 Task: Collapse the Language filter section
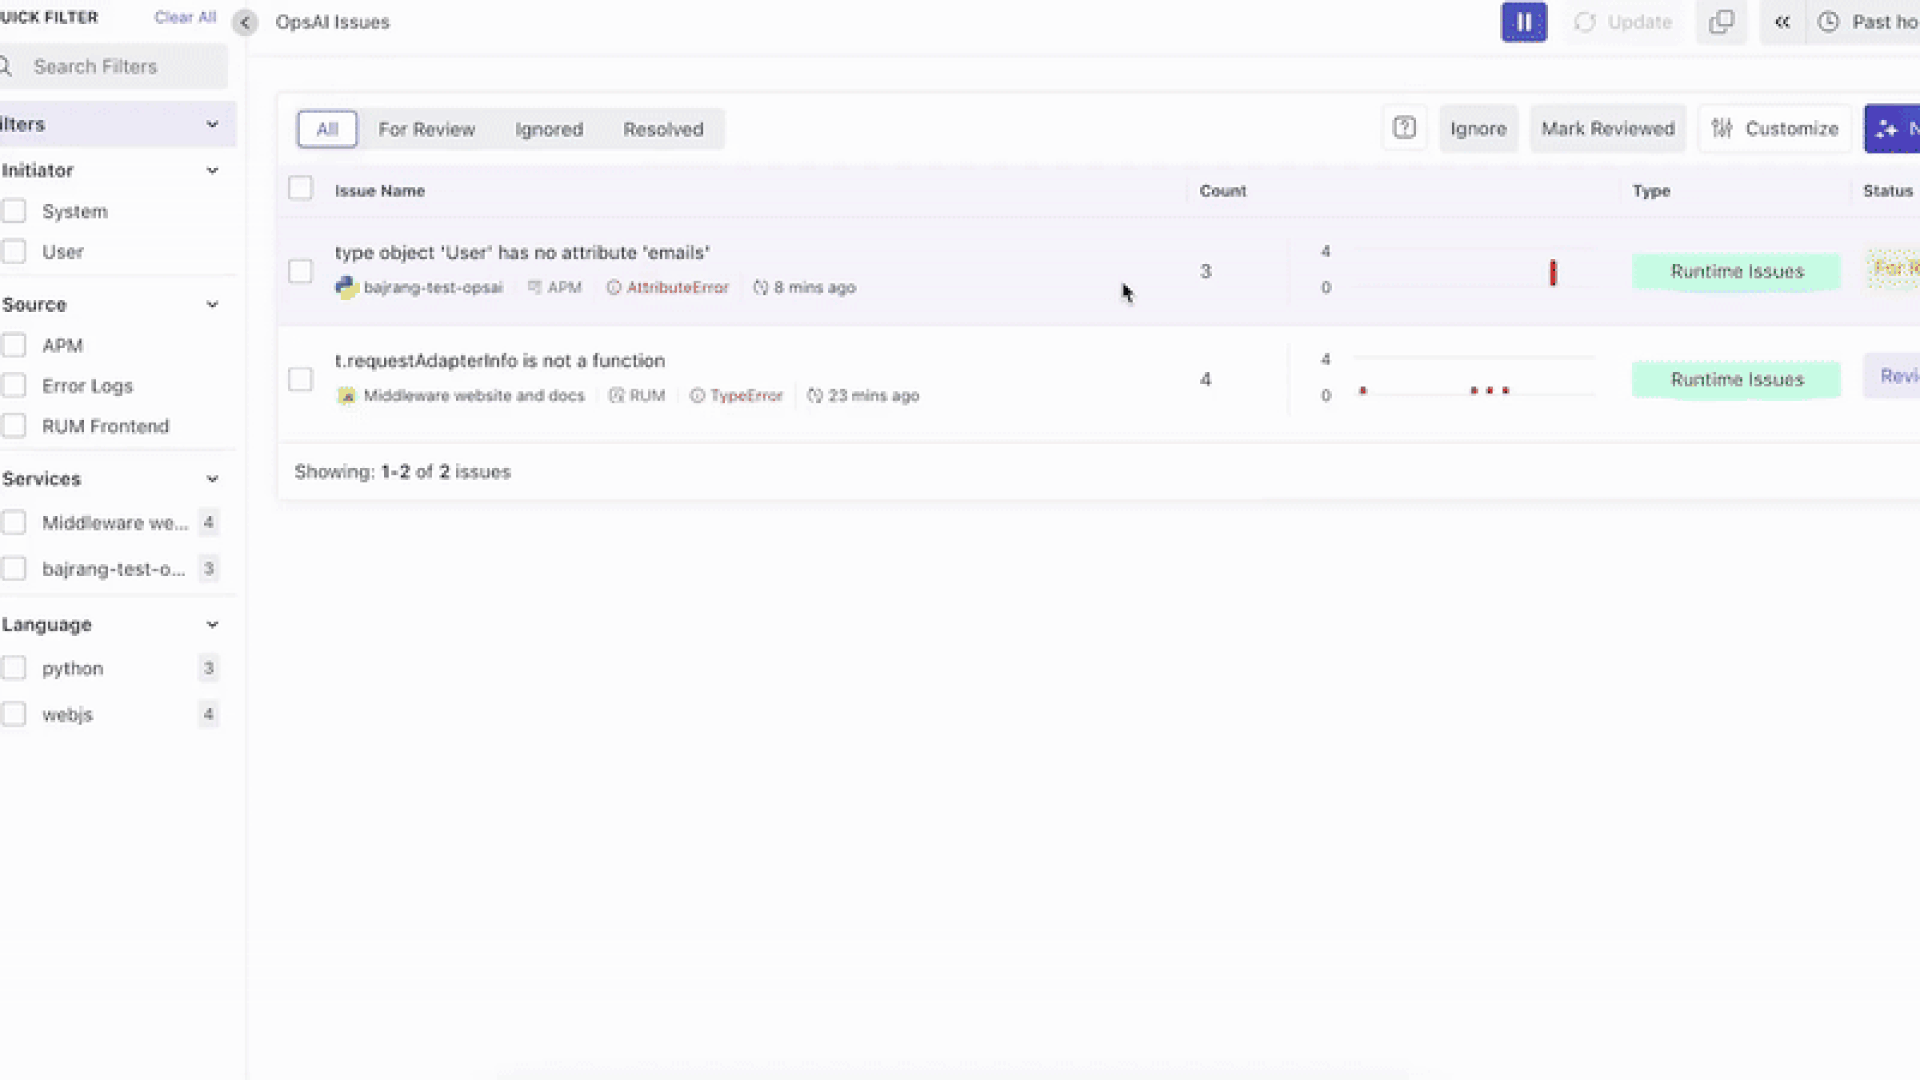[x=212, y=625]
